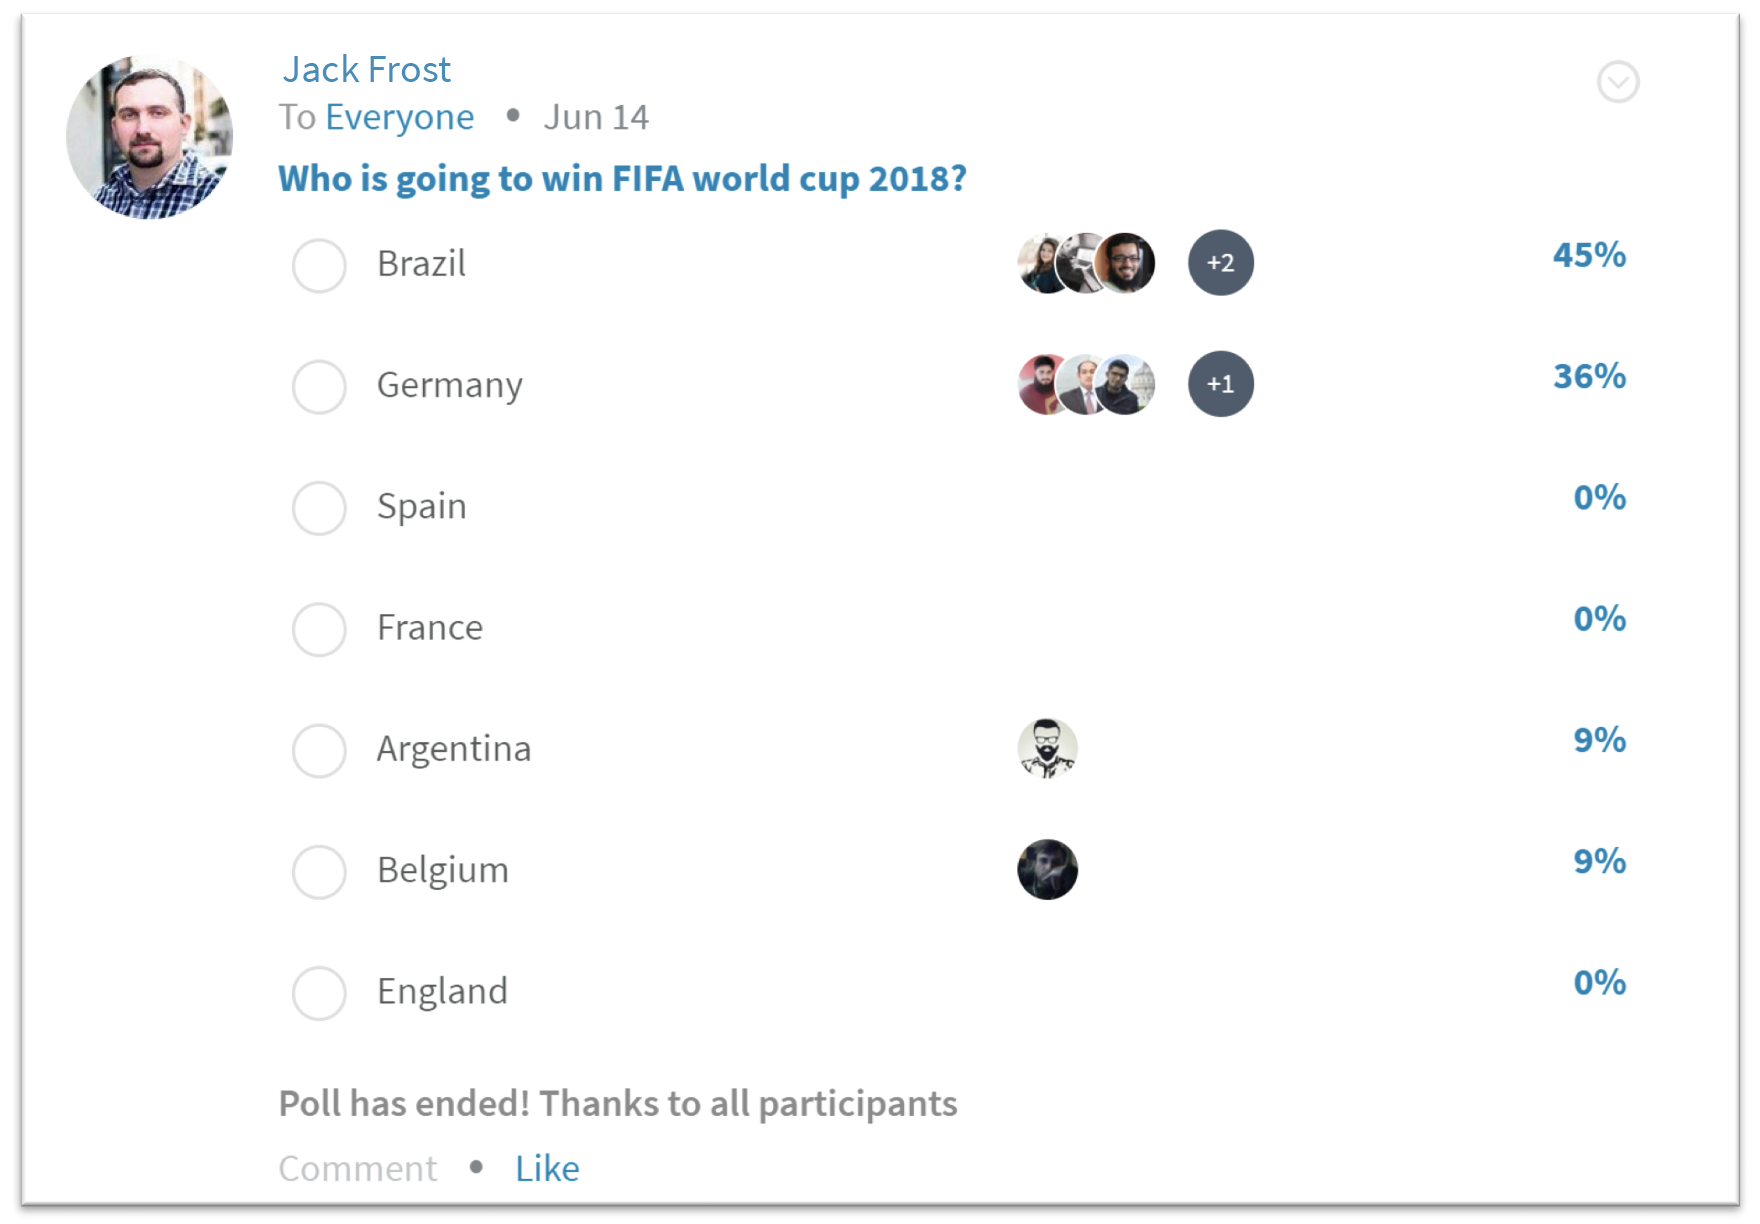Open the Jack Frost name link

367,69
